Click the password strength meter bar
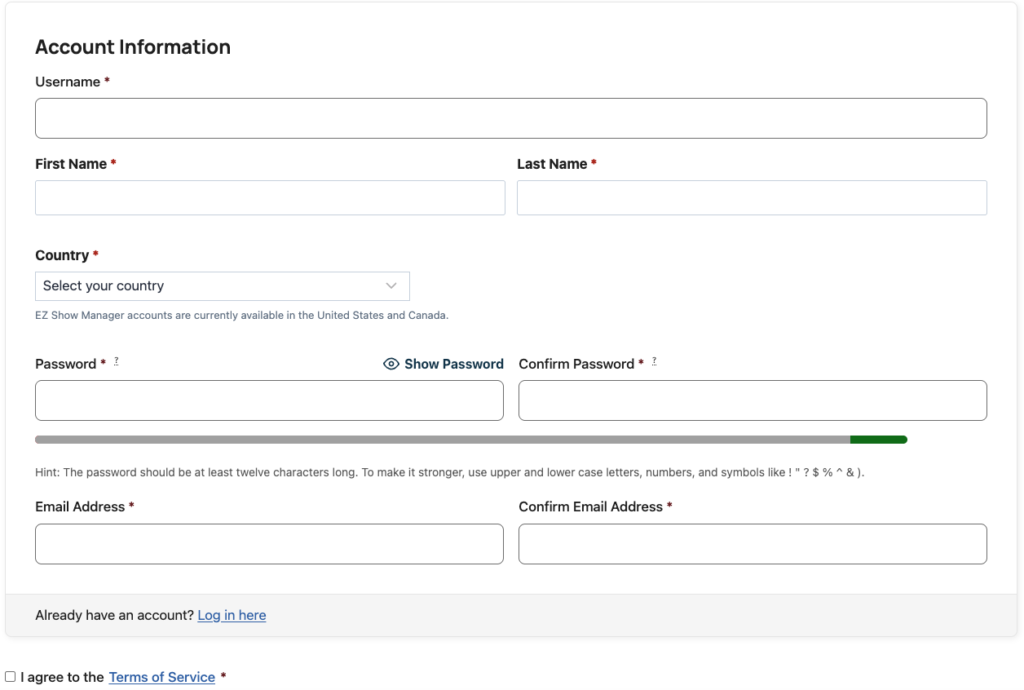1024x690 pixels. [471, 440]
